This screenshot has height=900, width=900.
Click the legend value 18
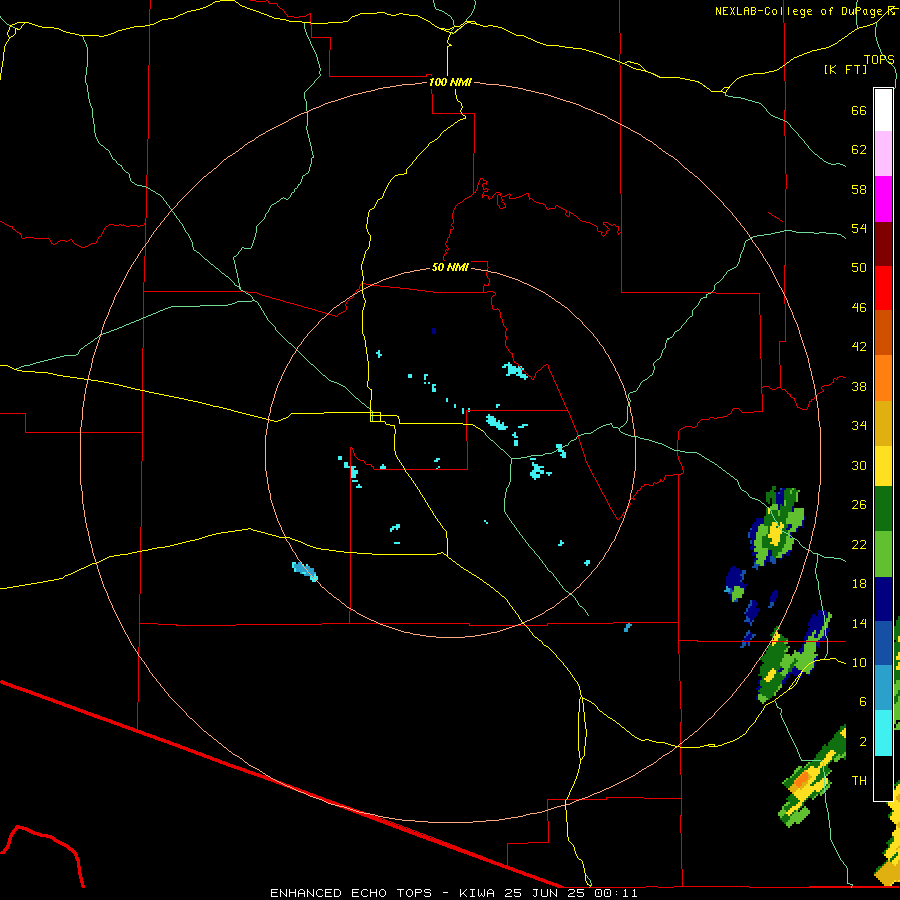(859, 584)
